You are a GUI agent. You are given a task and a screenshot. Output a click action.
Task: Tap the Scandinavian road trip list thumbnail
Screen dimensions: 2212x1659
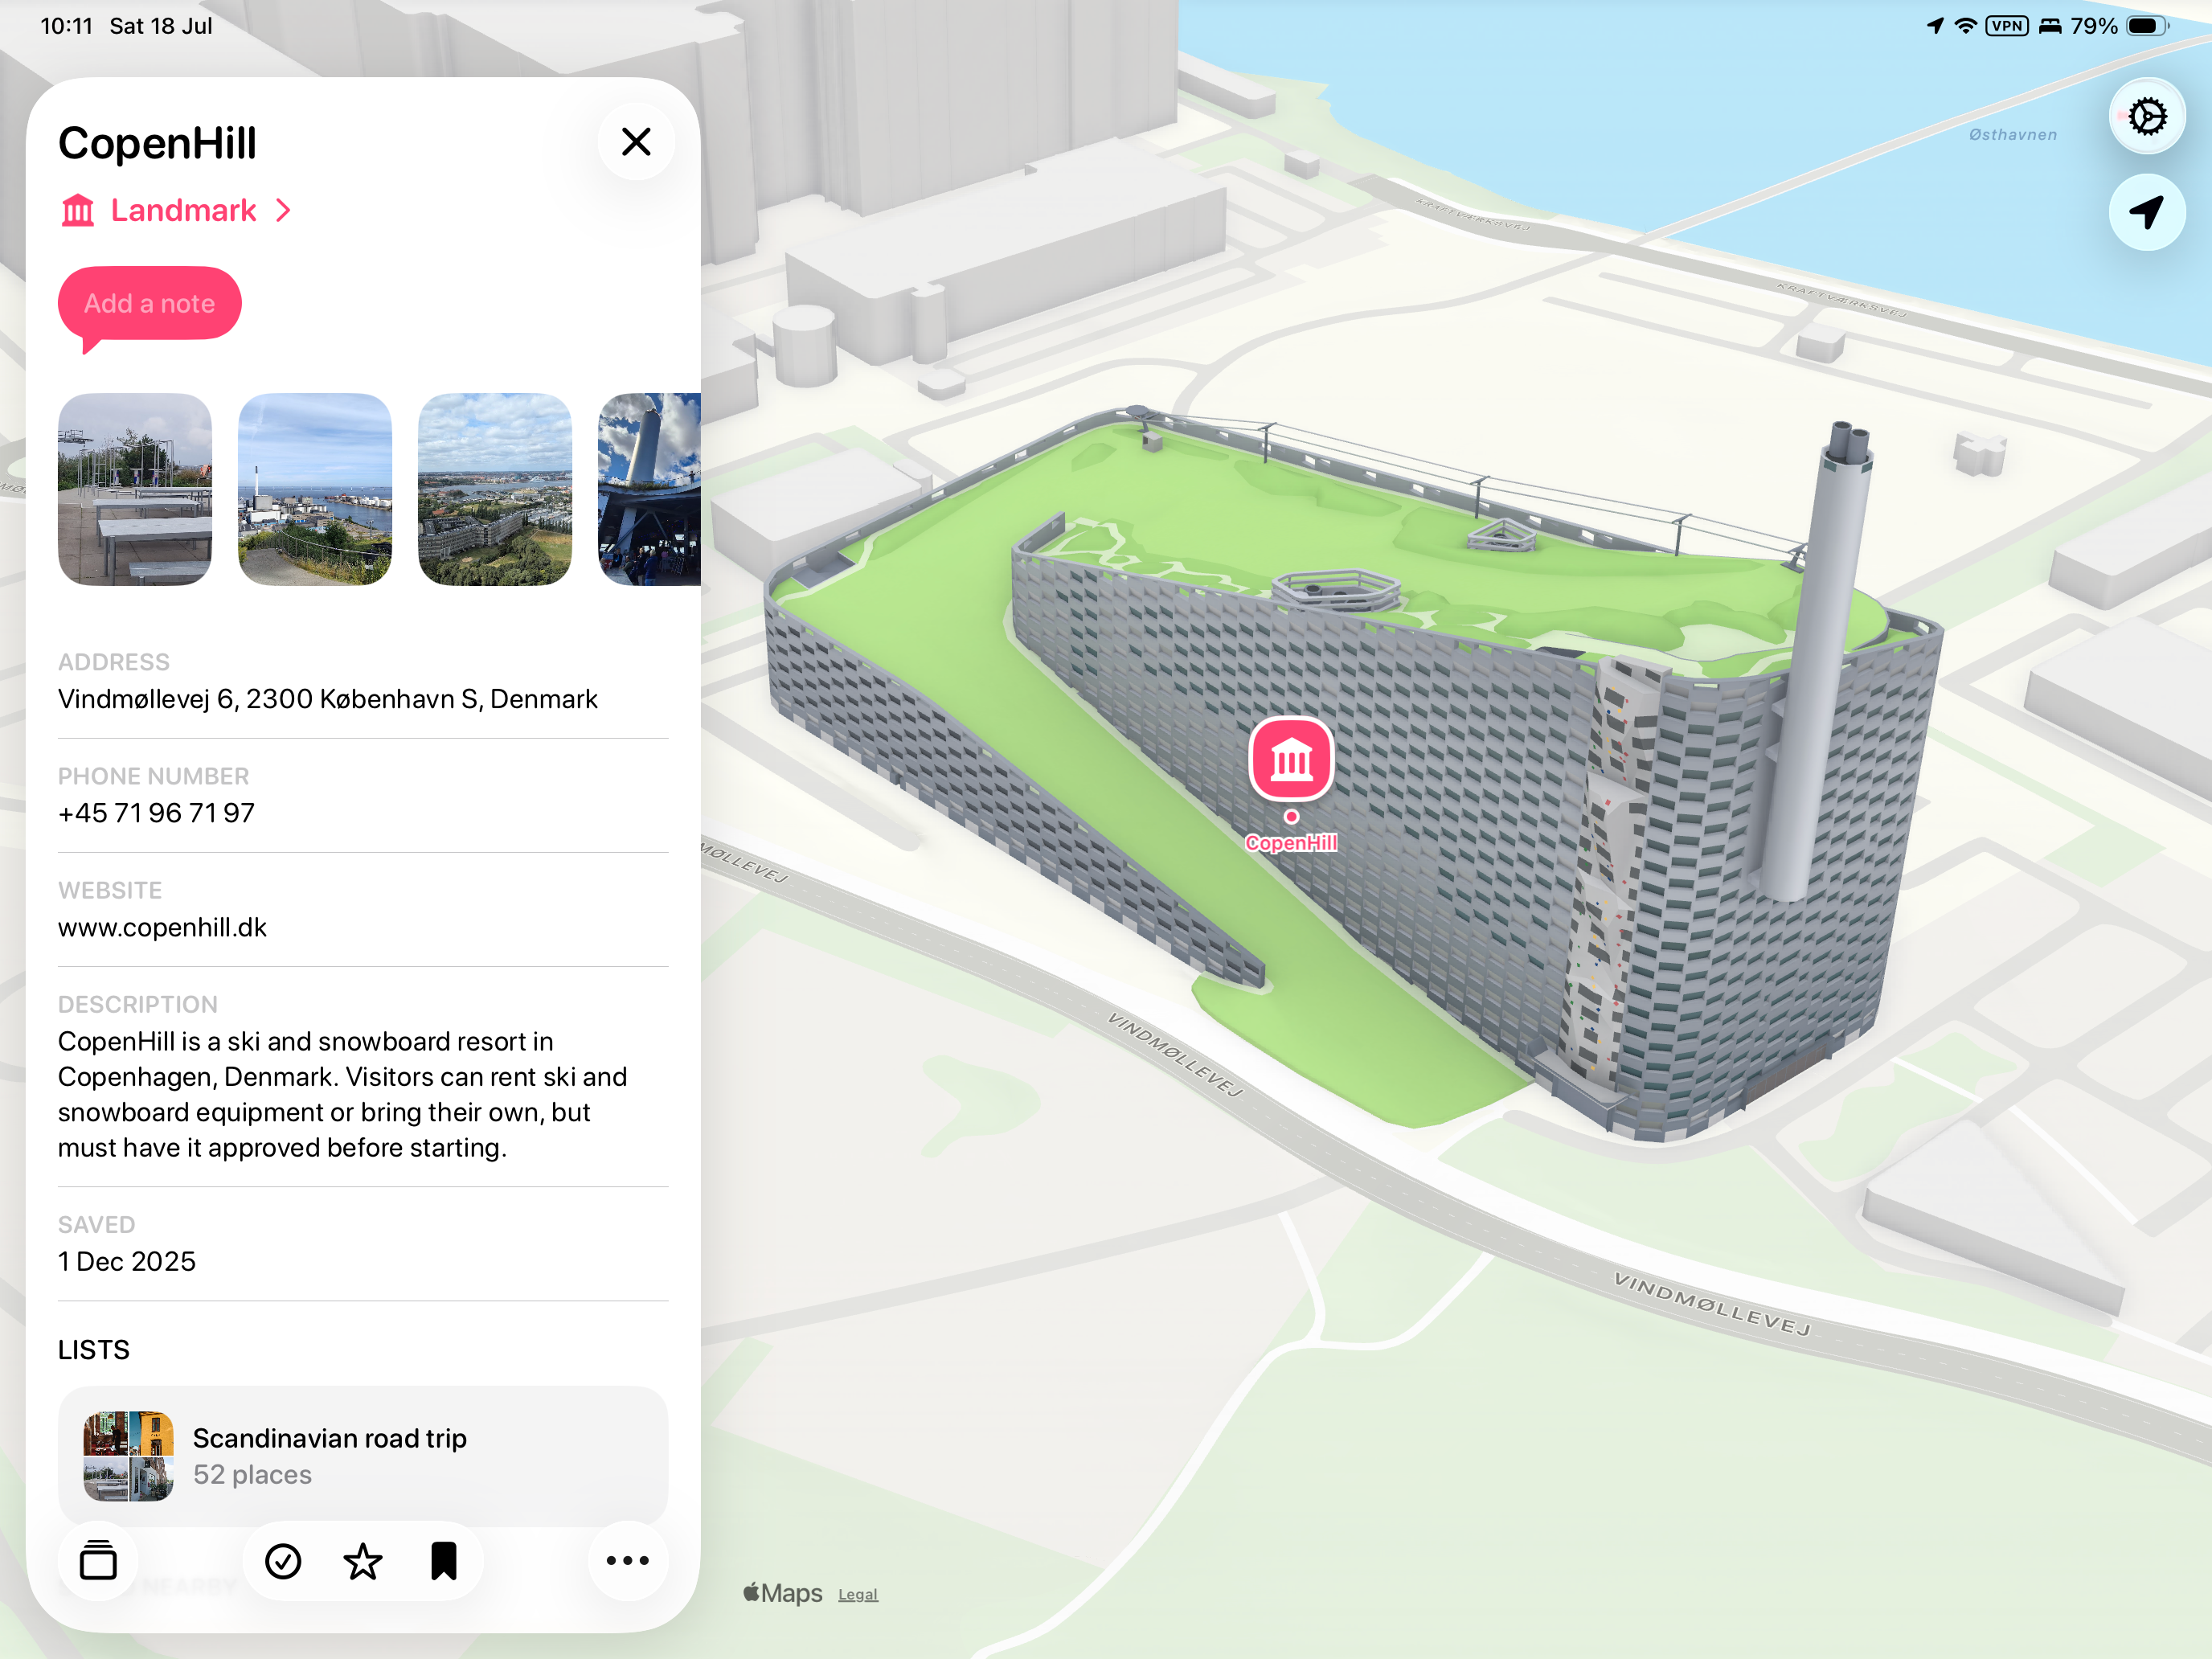128,1456
